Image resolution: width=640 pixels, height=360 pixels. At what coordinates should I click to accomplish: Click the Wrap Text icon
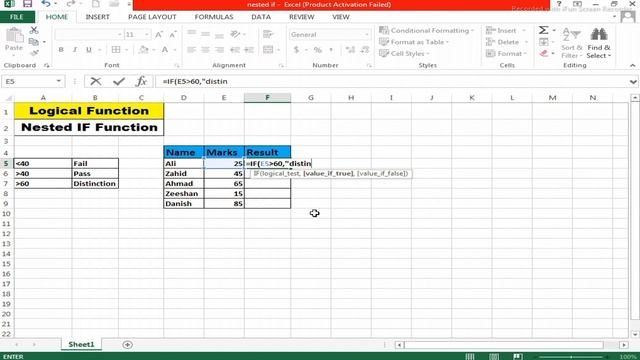268,34
